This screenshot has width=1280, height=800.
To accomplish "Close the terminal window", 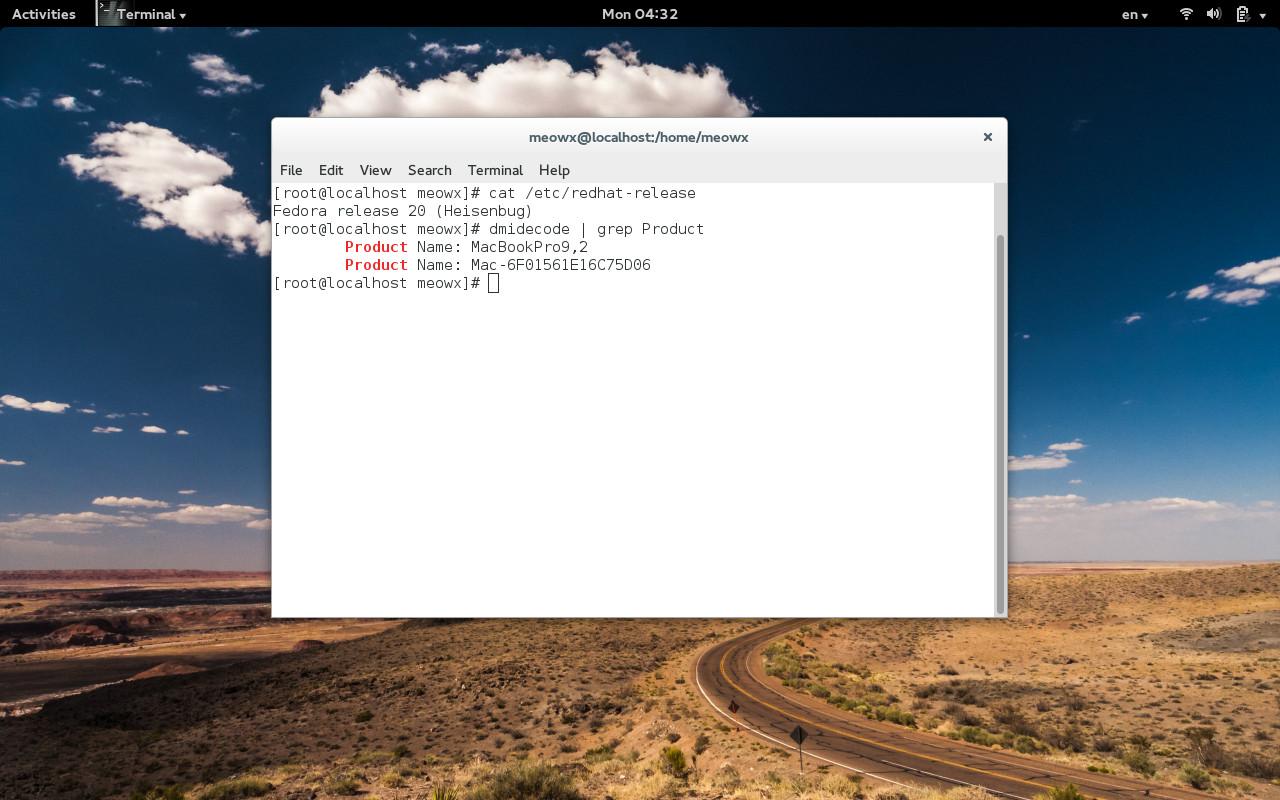I will pyautogui.click(x=987, y=137).
